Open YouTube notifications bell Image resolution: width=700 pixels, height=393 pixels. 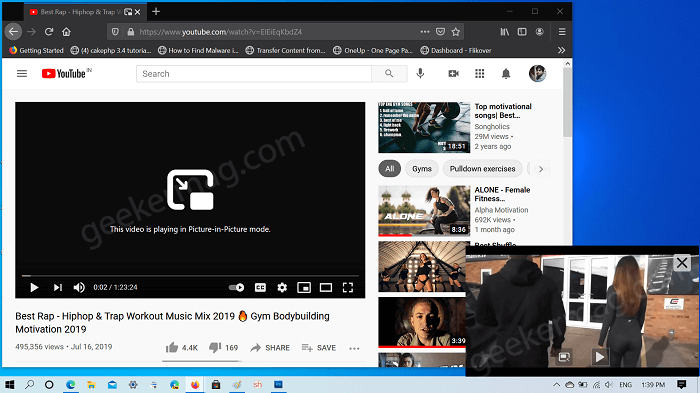click(x=506, y=74)
